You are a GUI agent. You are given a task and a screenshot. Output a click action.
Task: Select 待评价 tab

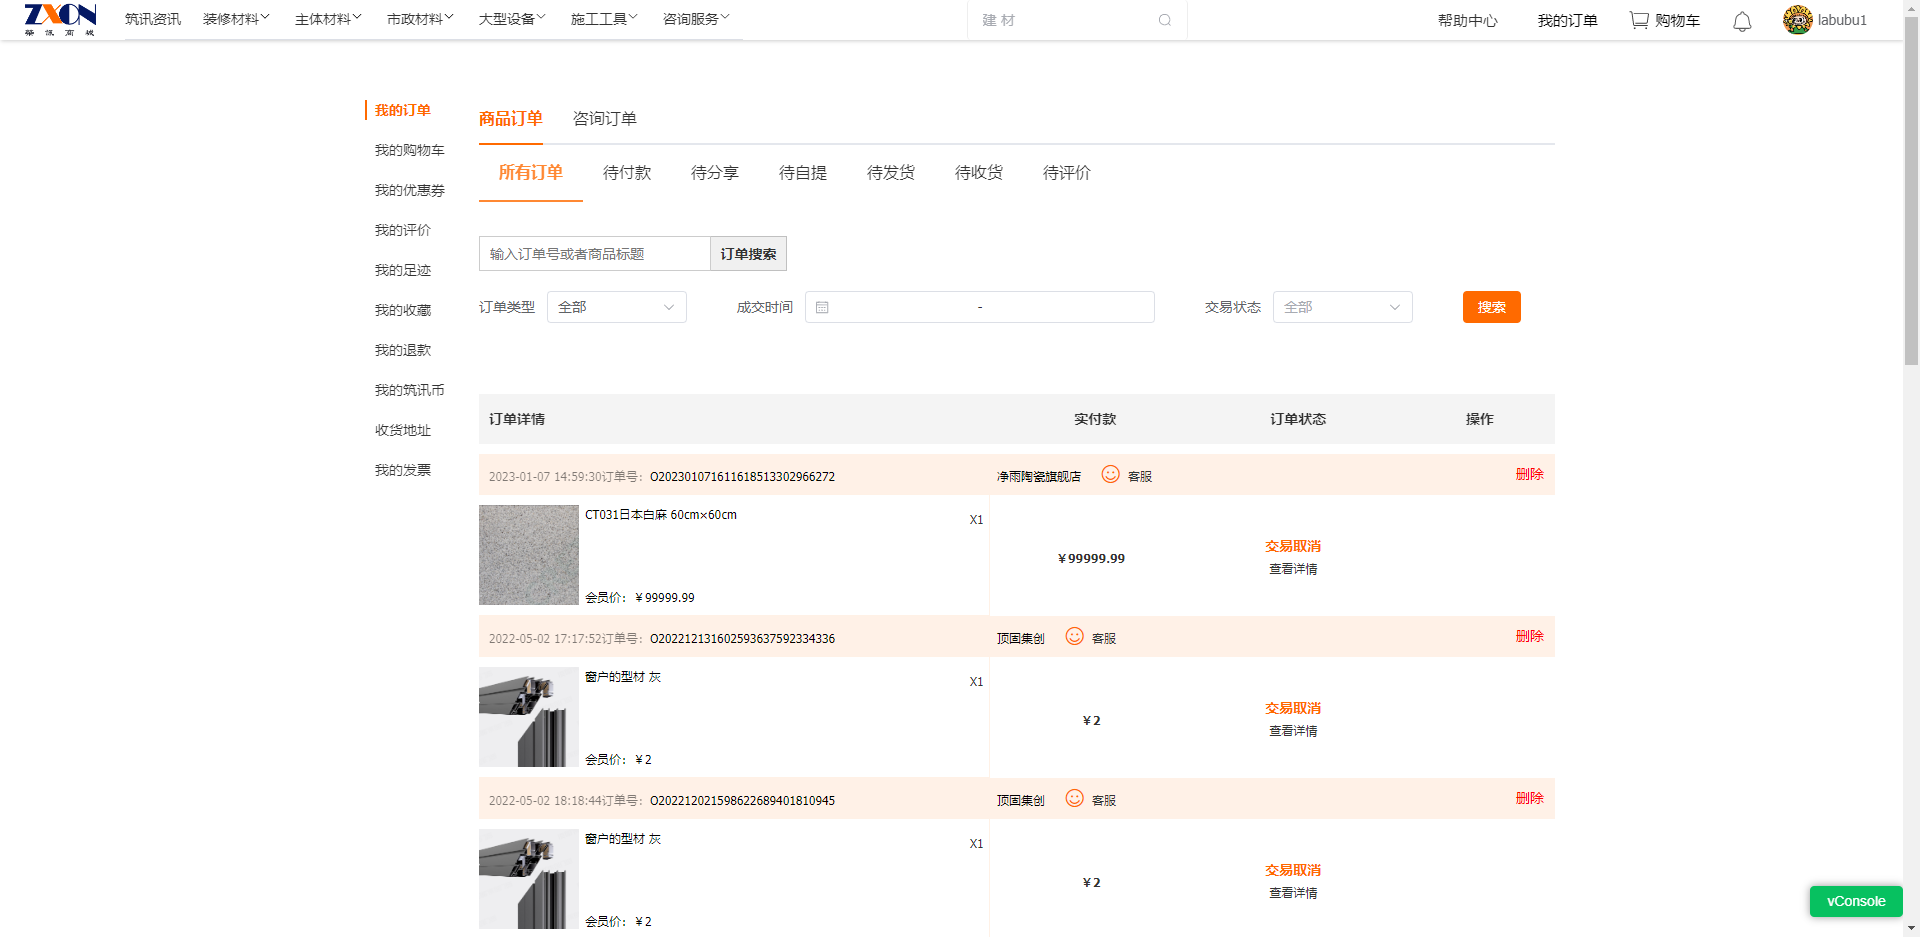tap(1067, 172)
